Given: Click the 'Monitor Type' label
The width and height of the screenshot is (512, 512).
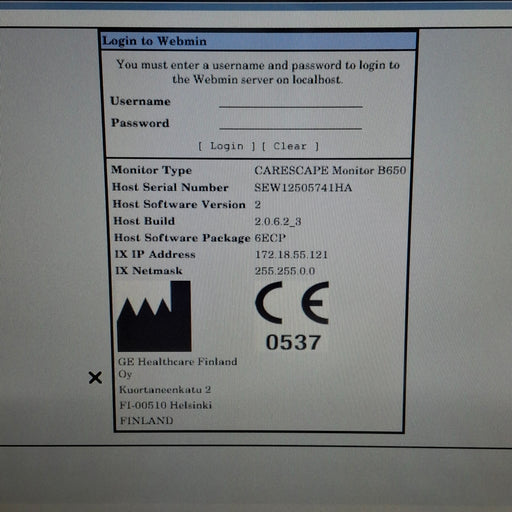Looking at the screenshot, I should 152,170.
